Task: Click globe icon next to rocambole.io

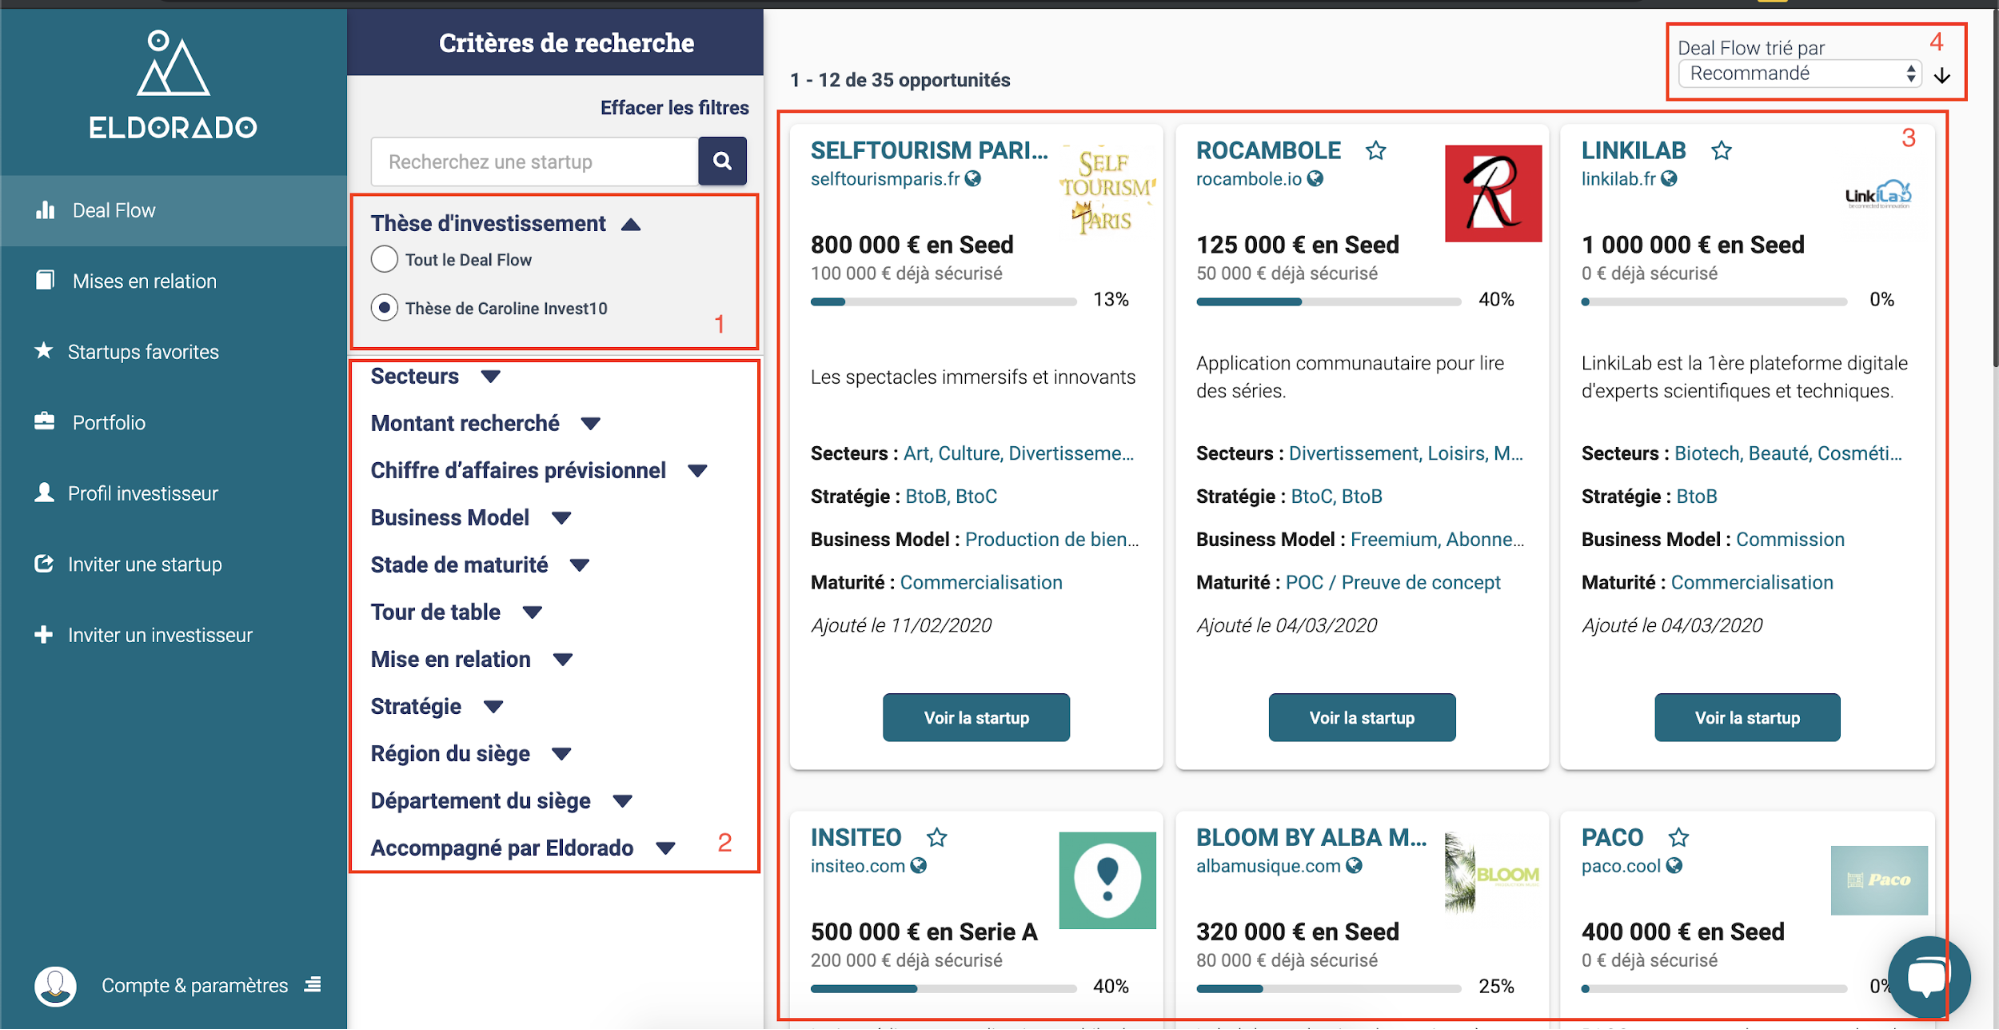Action: pos(1315,178)
